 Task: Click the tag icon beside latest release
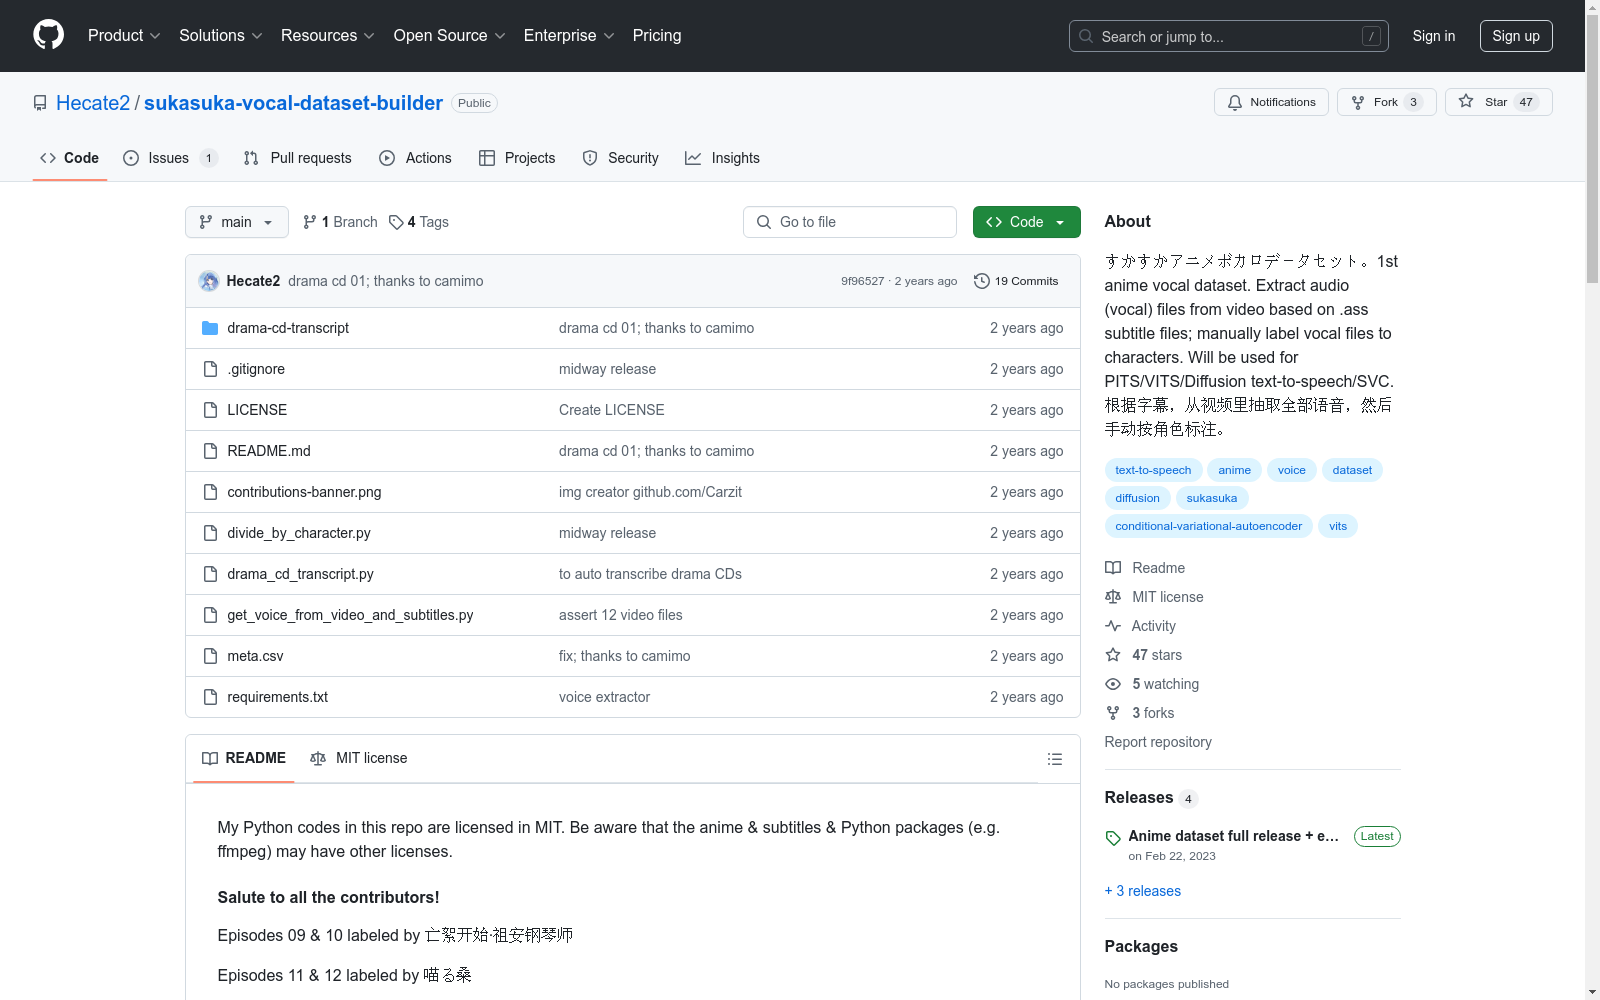[1113, 838]
